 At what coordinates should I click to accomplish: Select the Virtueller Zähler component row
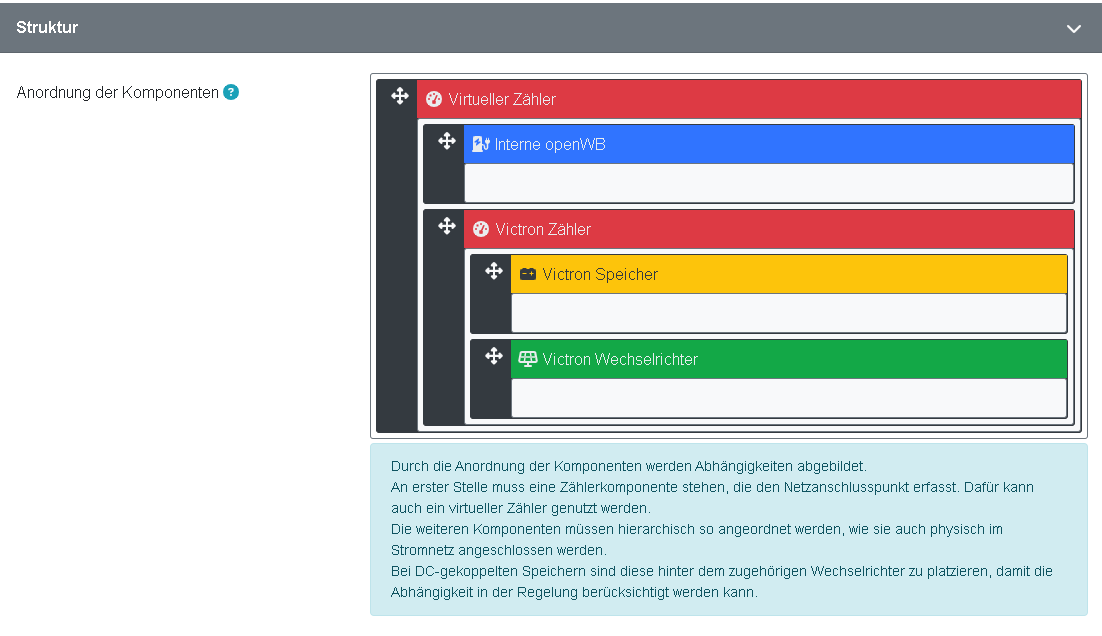click(748, 99)
